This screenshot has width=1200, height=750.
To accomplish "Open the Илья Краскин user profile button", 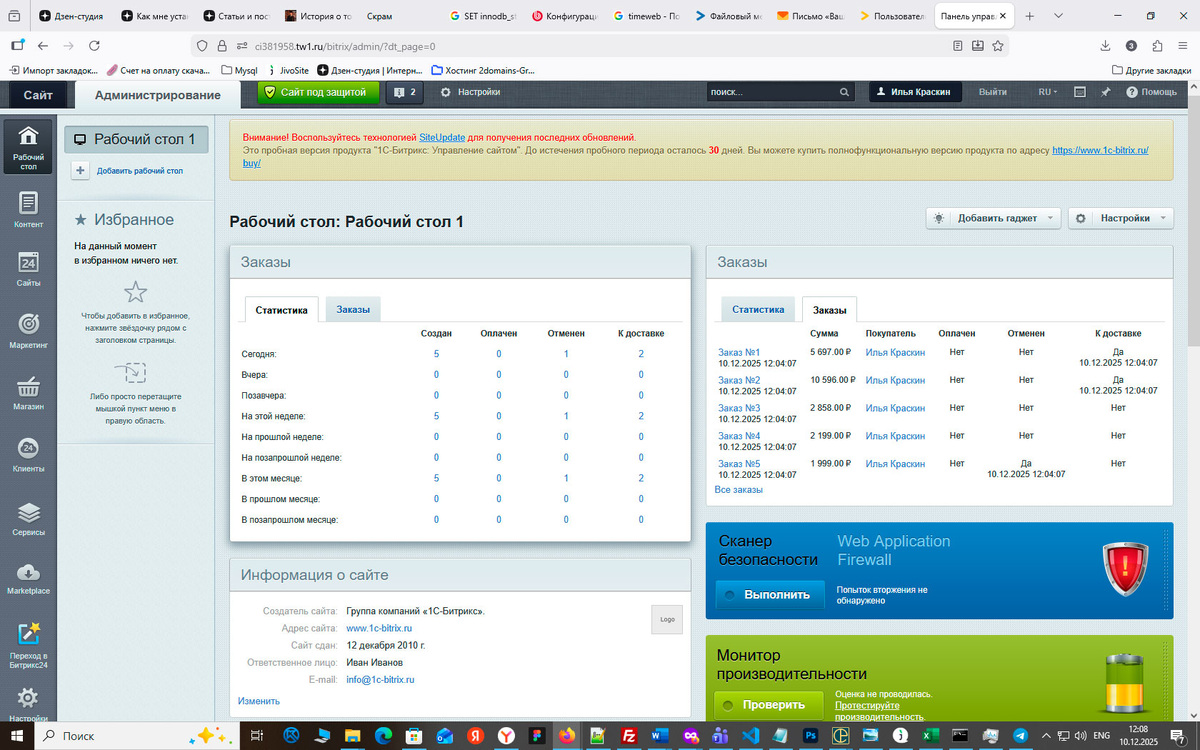I will (916, 92).
